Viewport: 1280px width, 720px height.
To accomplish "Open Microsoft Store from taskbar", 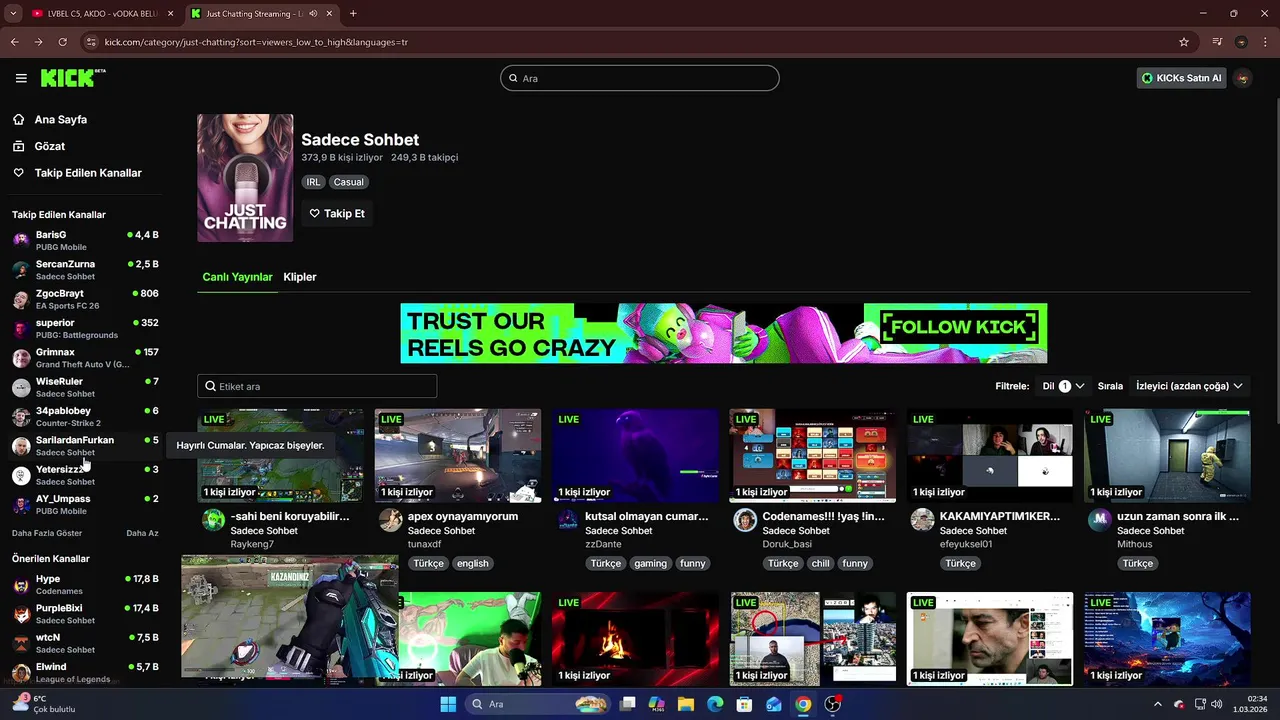I will click(x=744, y=704).
